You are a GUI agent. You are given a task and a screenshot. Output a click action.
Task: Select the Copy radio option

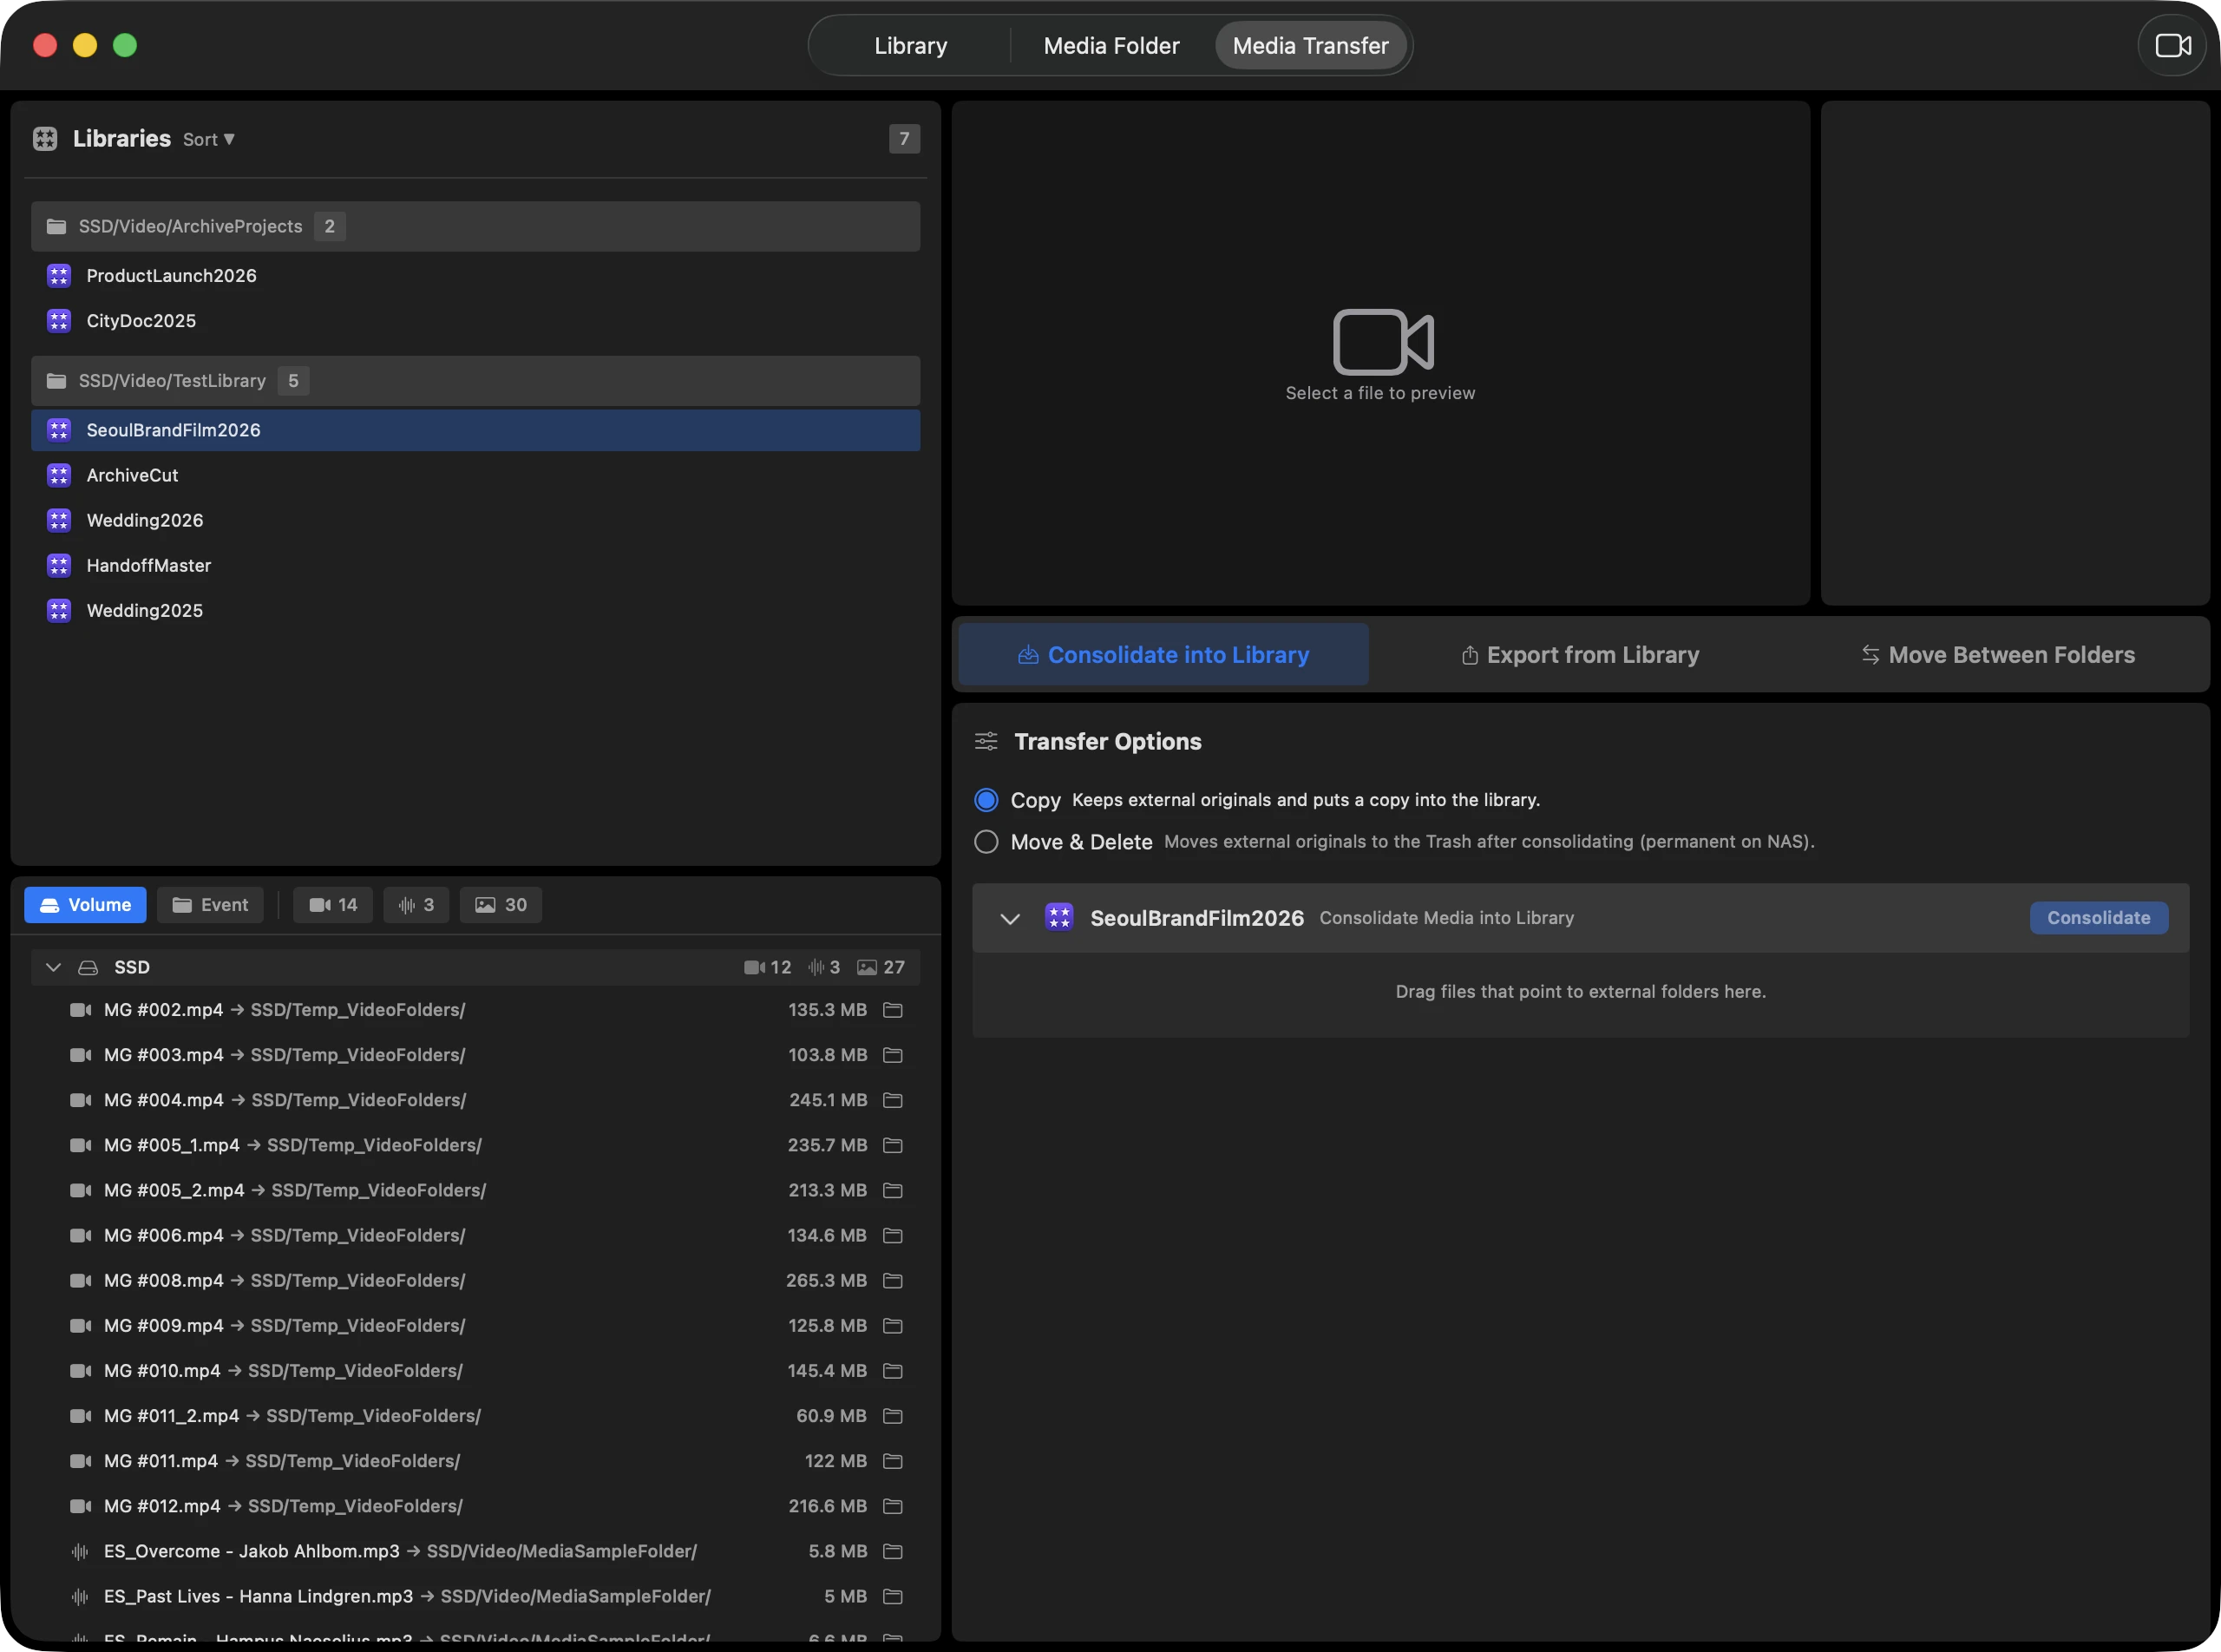986,800
